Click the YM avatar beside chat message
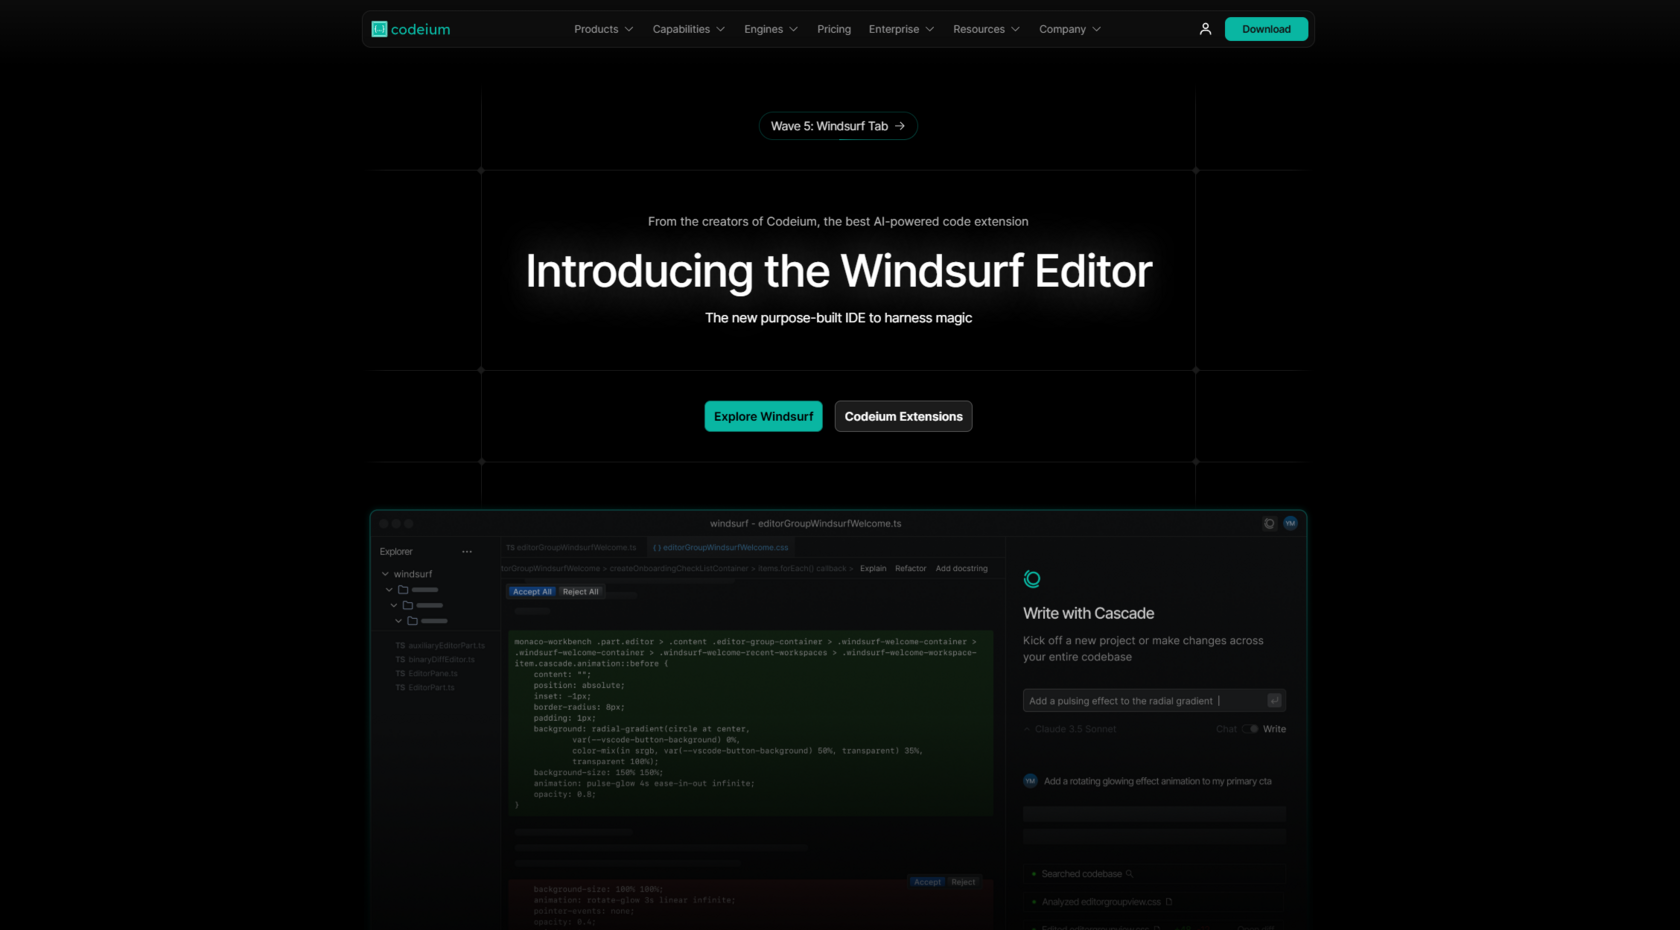Screen dimensions: 1680x930 (1030, 781)
